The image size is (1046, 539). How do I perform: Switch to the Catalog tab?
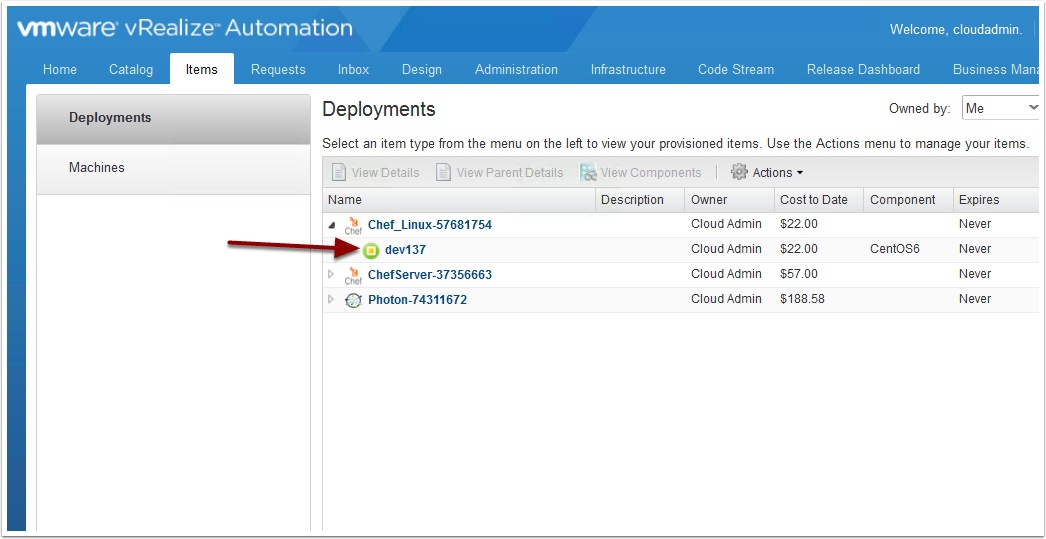pyautogui.click(x=131, y=69)
